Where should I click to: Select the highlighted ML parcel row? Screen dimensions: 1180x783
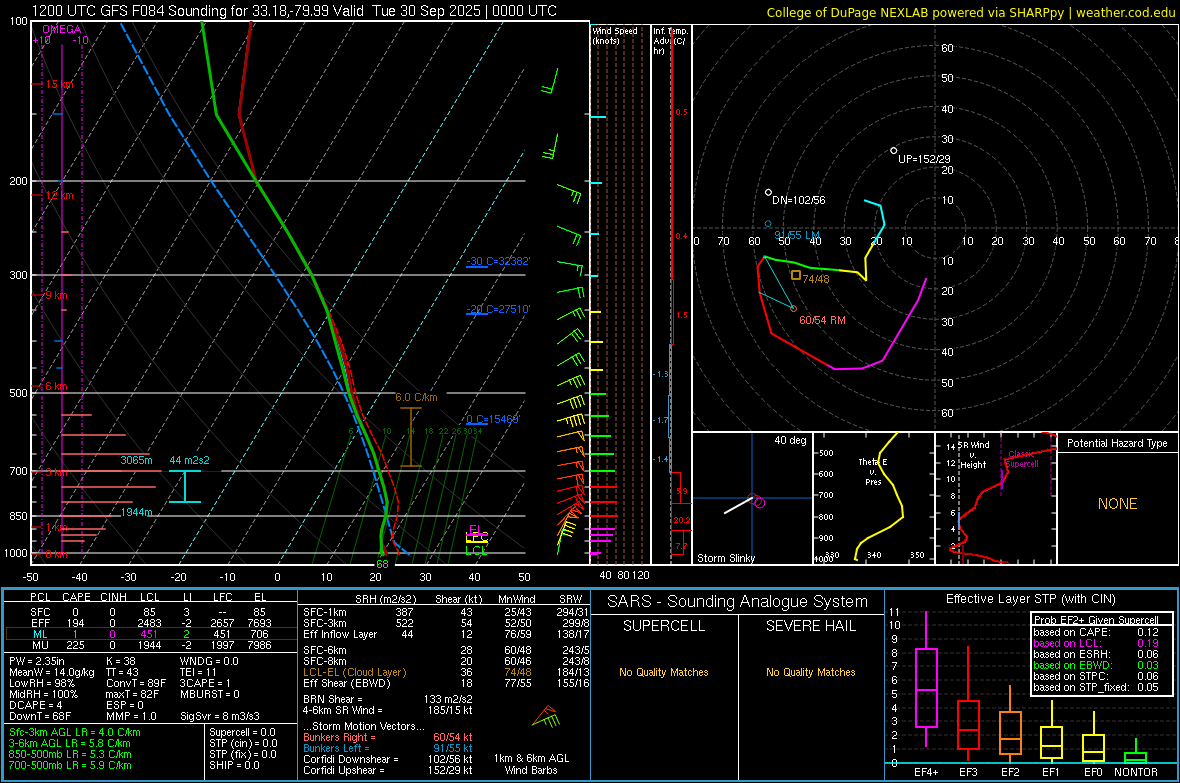click(151, 634)
